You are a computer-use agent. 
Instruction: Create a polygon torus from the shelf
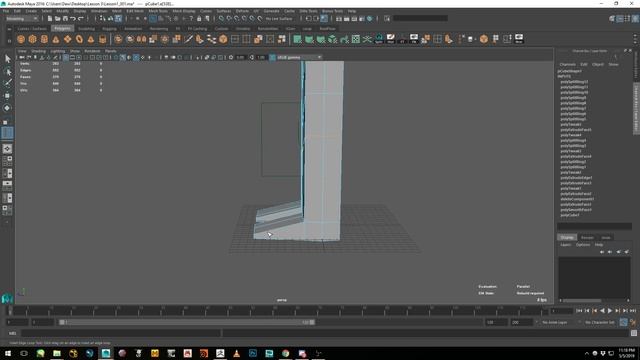coord(79,39)
